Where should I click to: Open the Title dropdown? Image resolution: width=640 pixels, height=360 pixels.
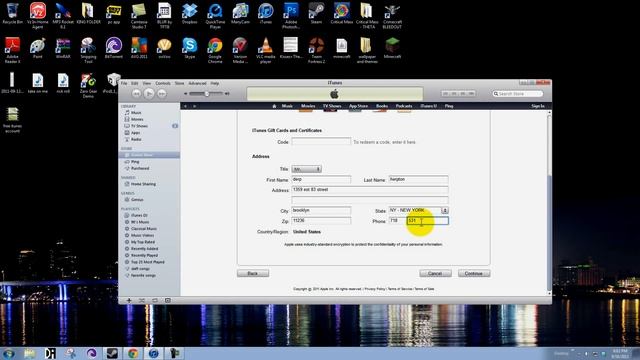[x=307, y=169]
